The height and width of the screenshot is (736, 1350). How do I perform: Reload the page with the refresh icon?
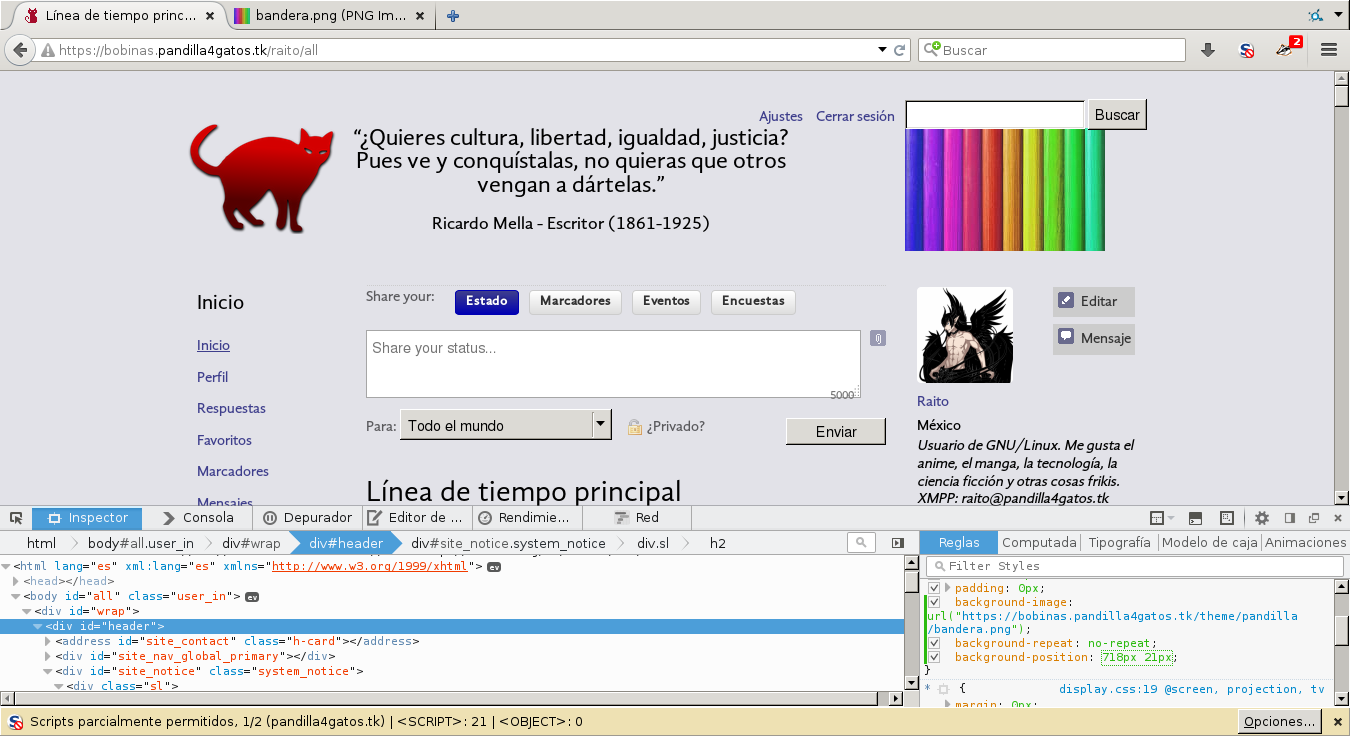tap(900, 50)
